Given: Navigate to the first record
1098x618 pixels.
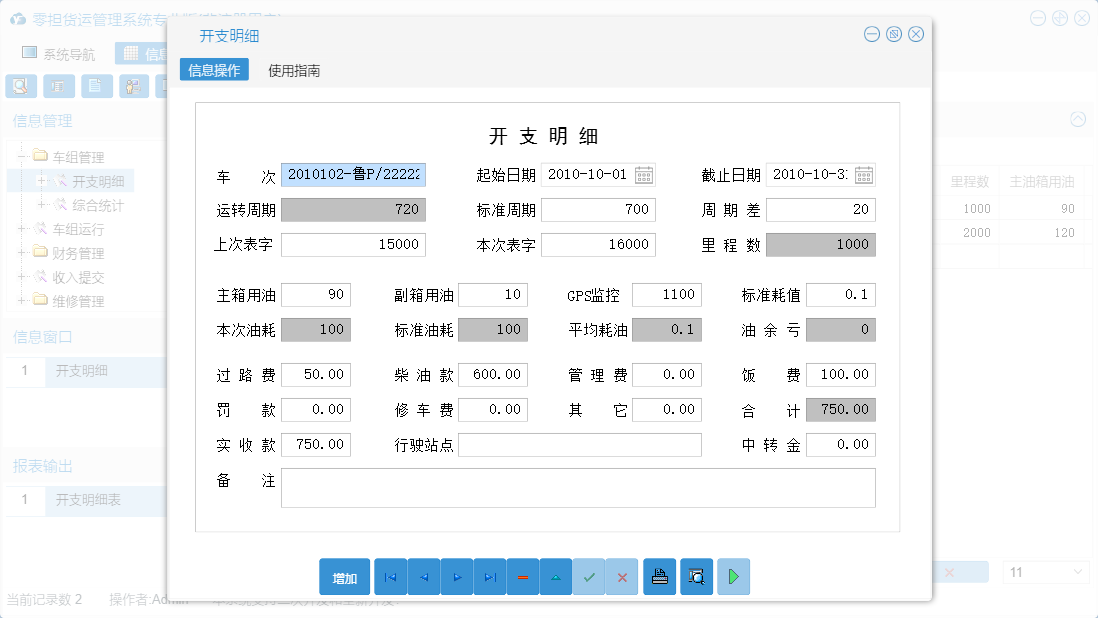Looking at the screenshot, I should tap(390, 577).
